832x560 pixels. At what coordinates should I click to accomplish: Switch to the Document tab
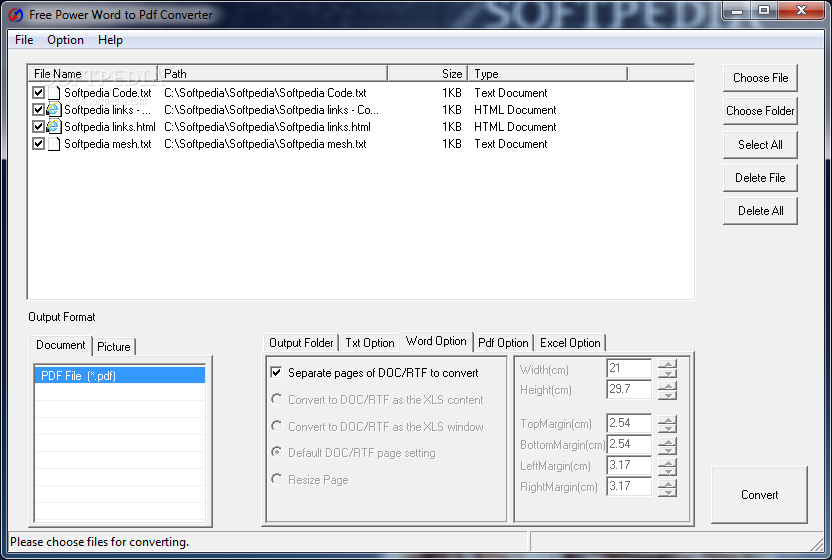click(60, 345)
